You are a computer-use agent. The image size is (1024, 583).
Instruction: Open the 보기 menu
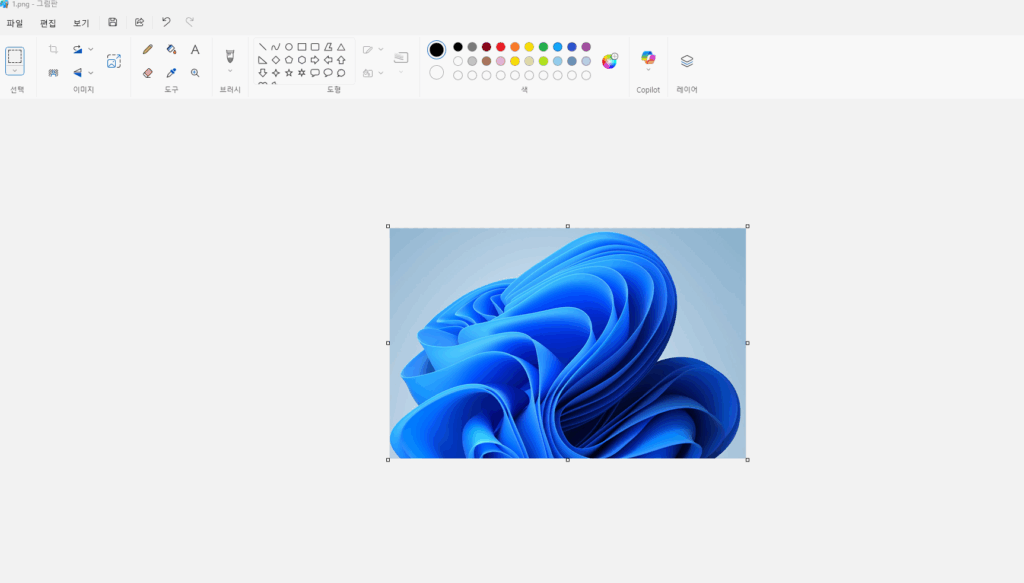(81, 23)
